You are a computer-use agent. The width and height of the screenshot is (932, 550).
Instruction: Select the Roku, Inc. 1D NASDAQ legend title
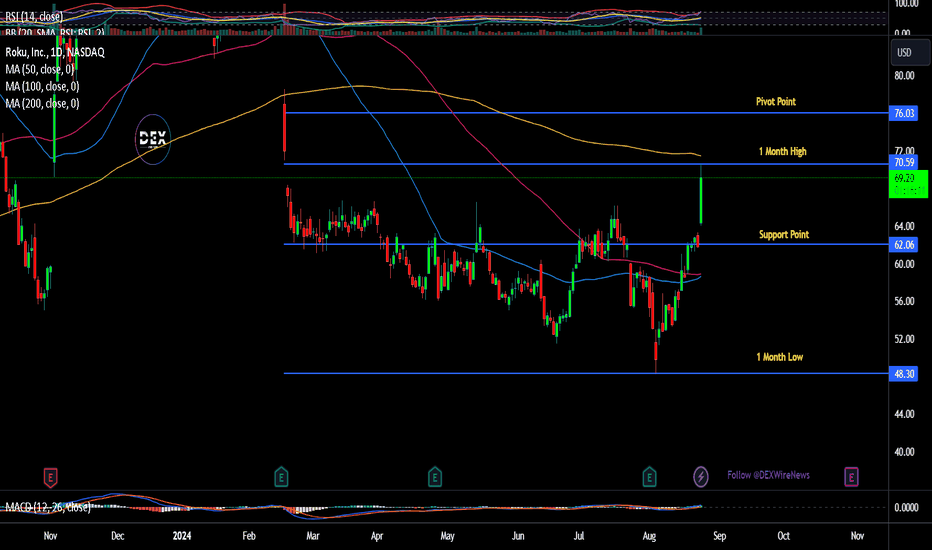coord(55,52)
